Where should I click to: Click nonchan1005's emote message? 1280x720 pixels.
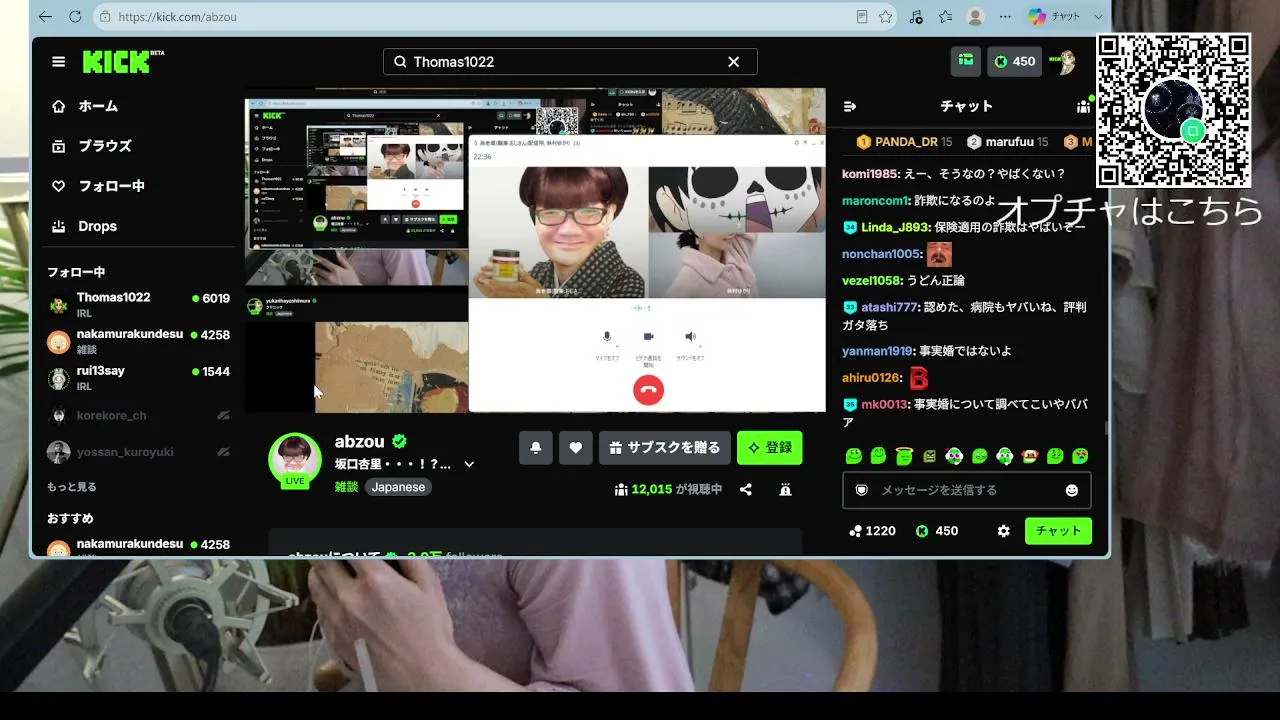click(939, 254)
